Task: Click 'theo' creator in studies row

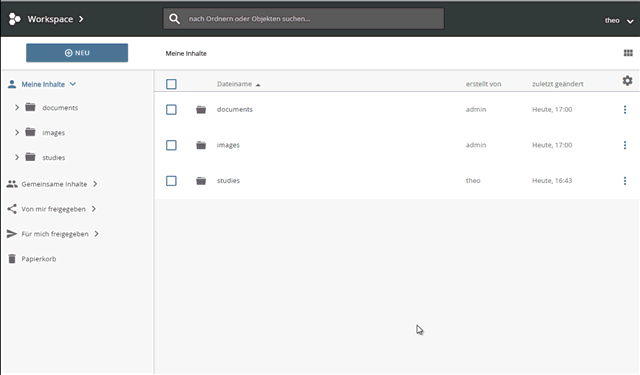Action: [x=473, y=180]
